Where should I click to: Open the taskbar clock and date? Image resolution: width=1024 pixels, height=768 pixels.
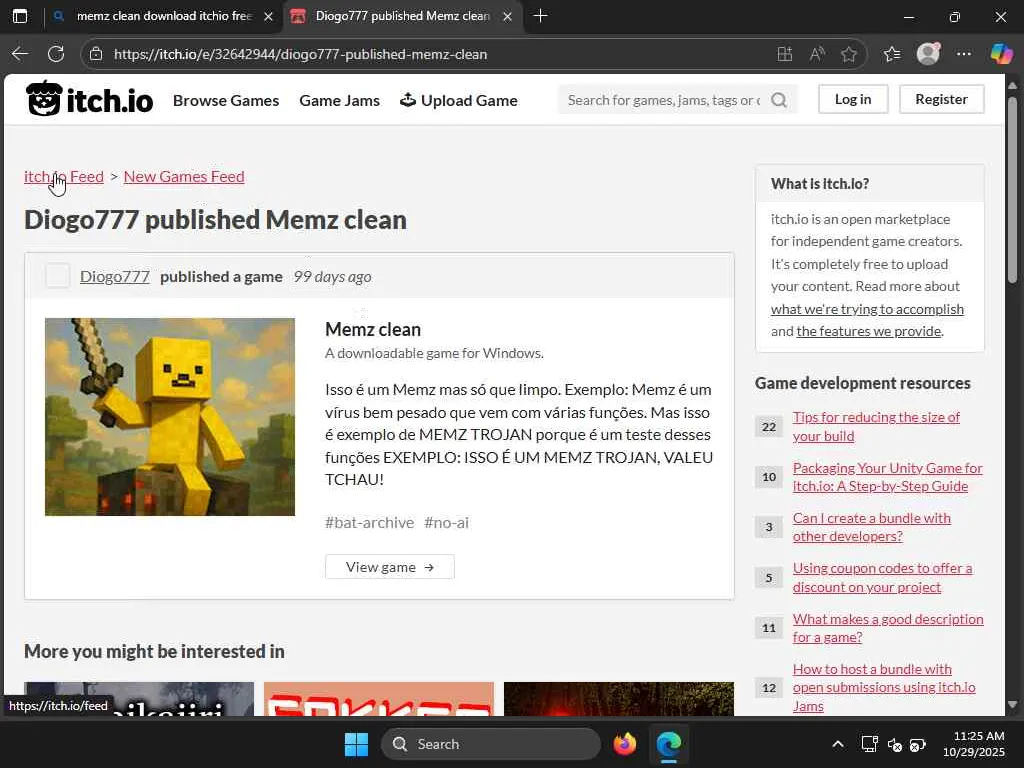[x=974, y=744]
